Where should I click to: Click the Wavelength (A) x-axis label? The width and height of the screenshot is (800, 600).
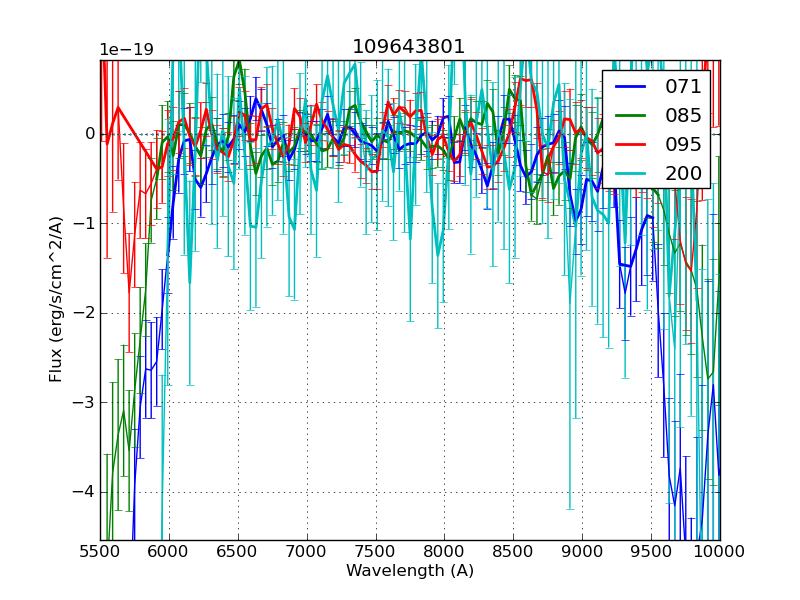410,571
